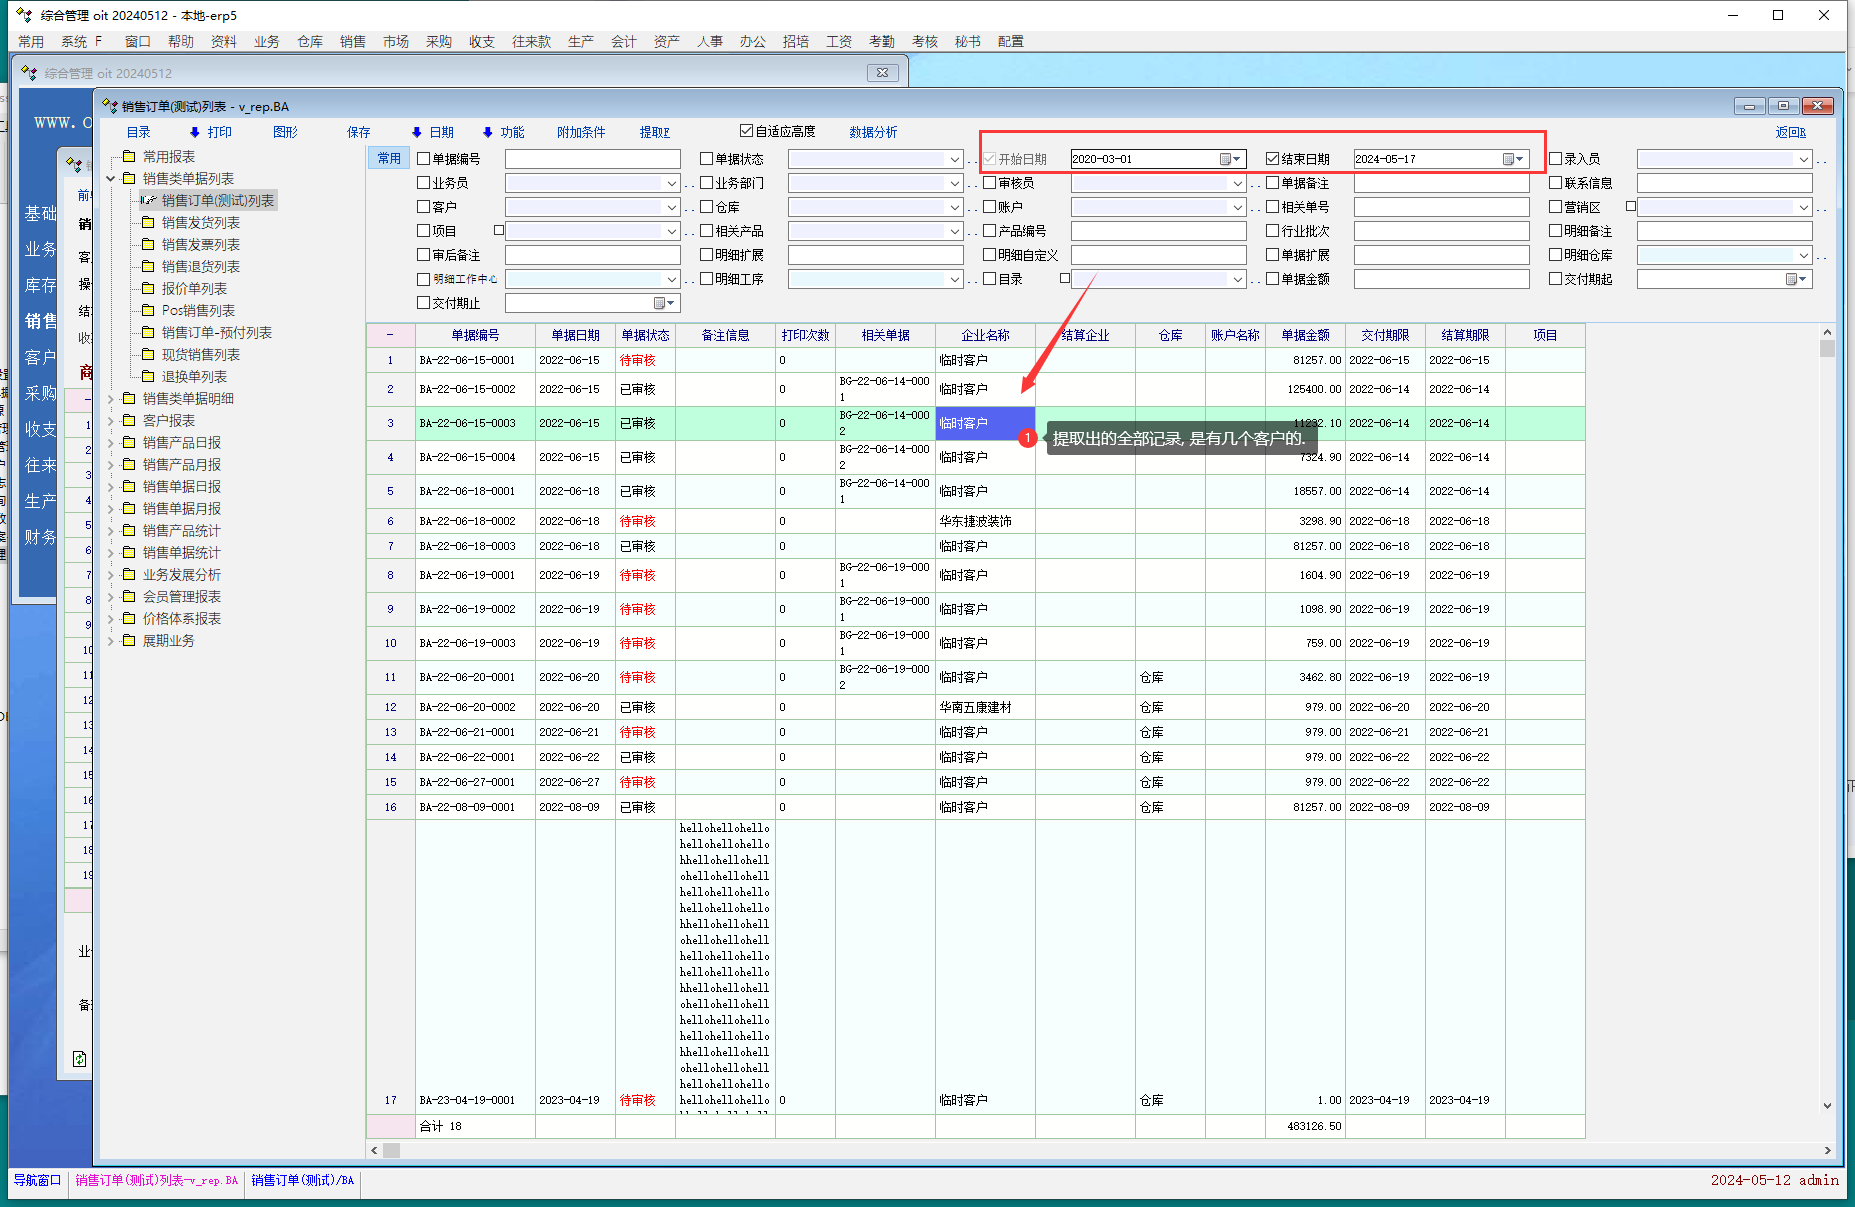1855x1207 pixels.
Task: Enable the 单据编号 filter checkbox
Action: 423,159
